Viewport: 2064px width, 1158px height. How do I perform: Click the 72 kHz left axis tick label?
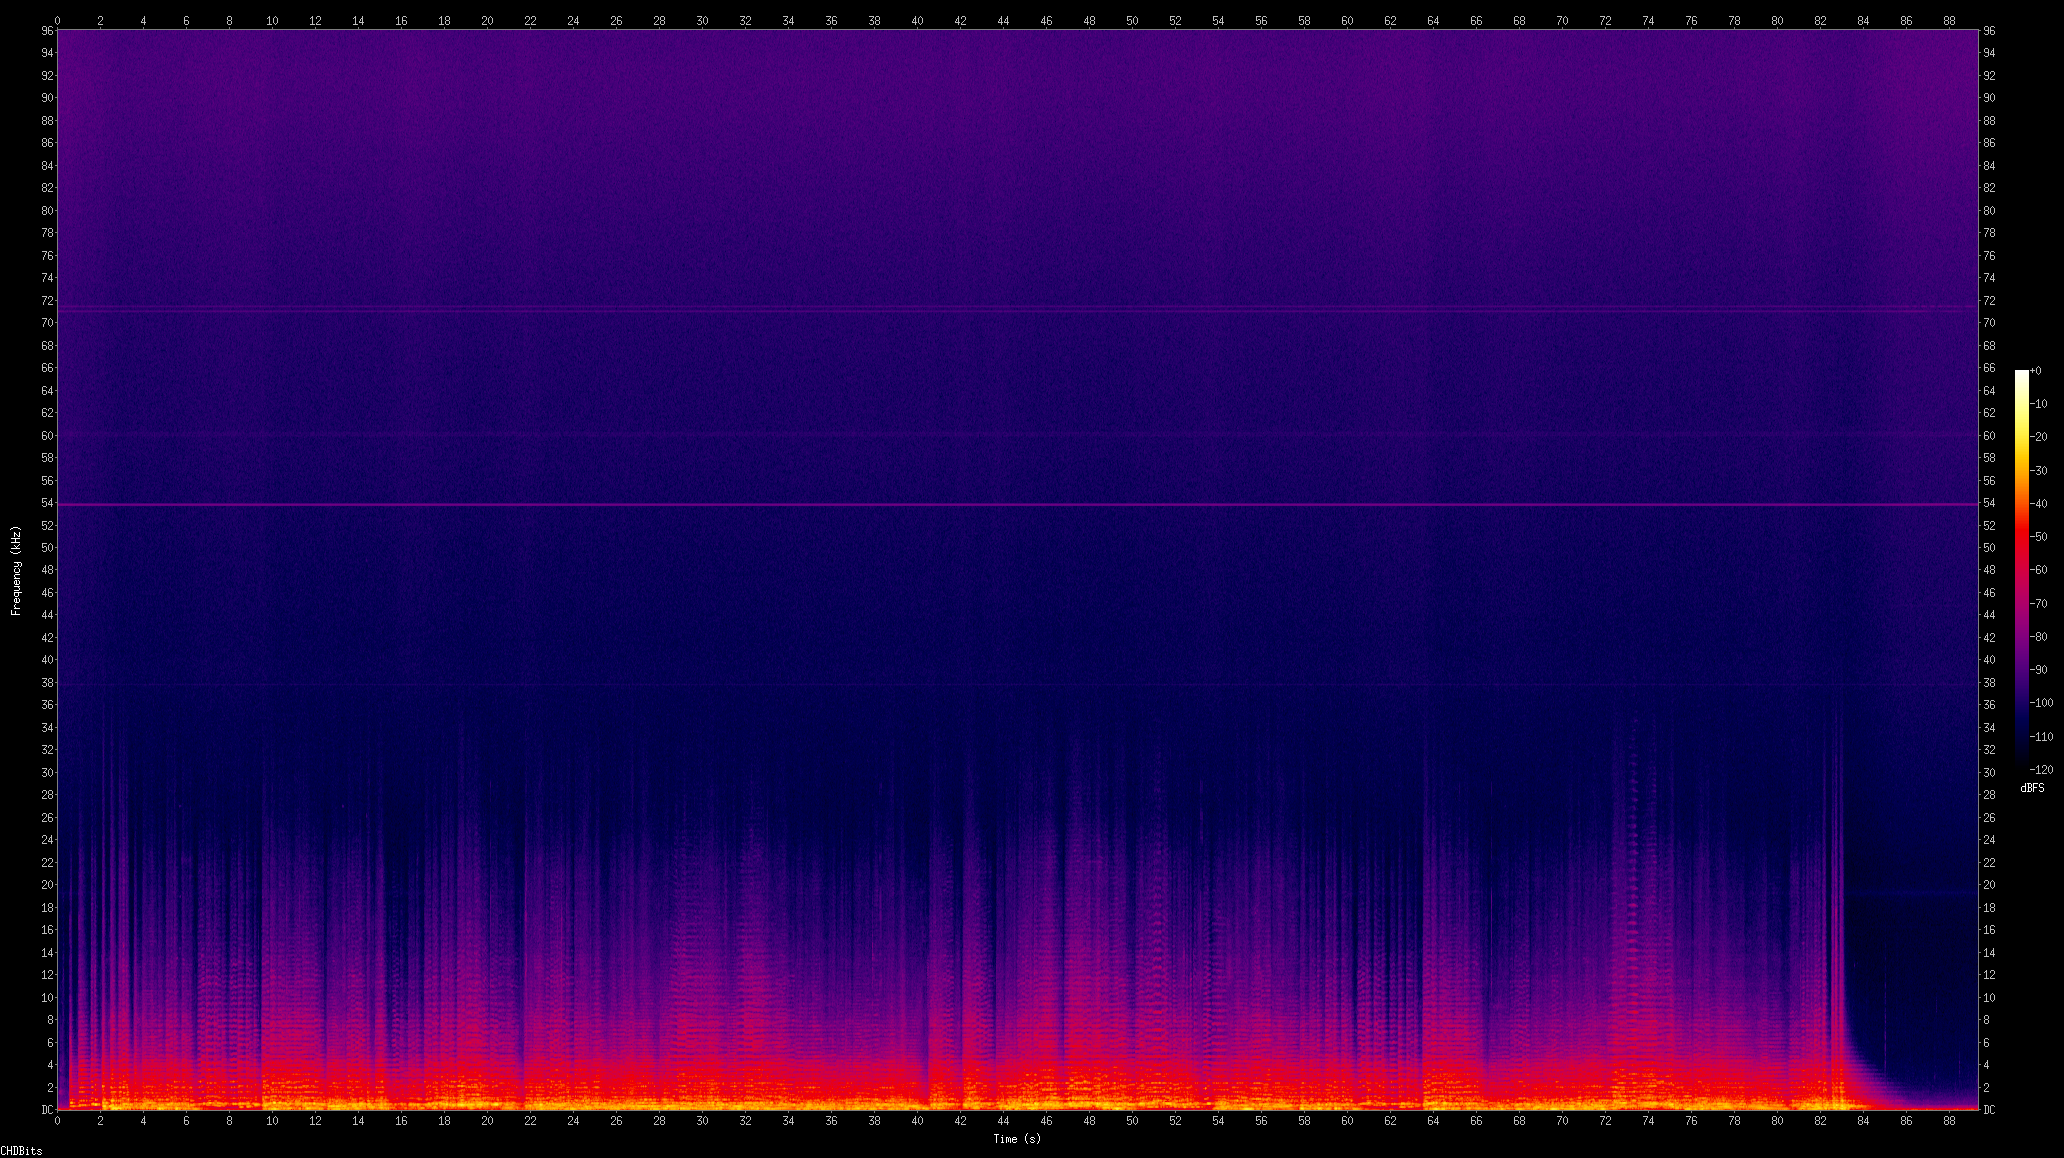point(47,300)
